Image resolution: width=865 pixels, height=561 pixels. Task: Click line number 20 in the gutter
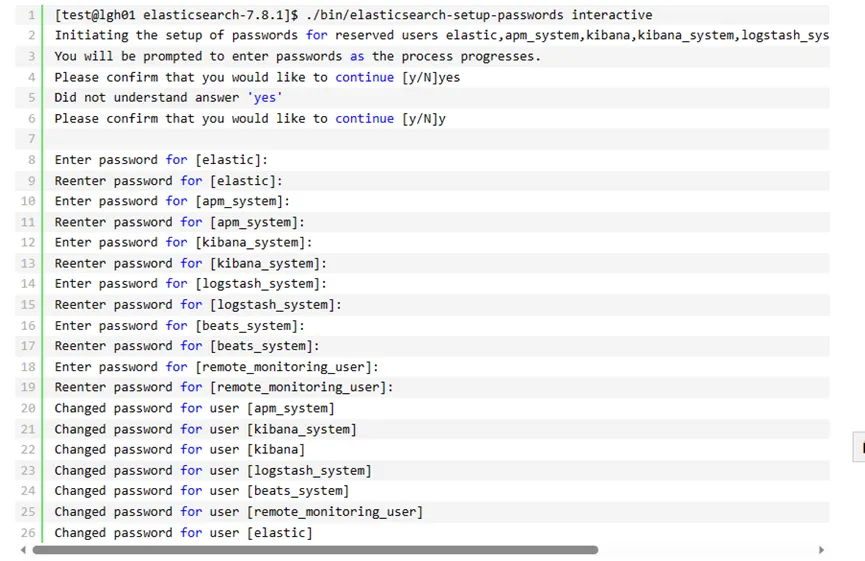point(28,409)
